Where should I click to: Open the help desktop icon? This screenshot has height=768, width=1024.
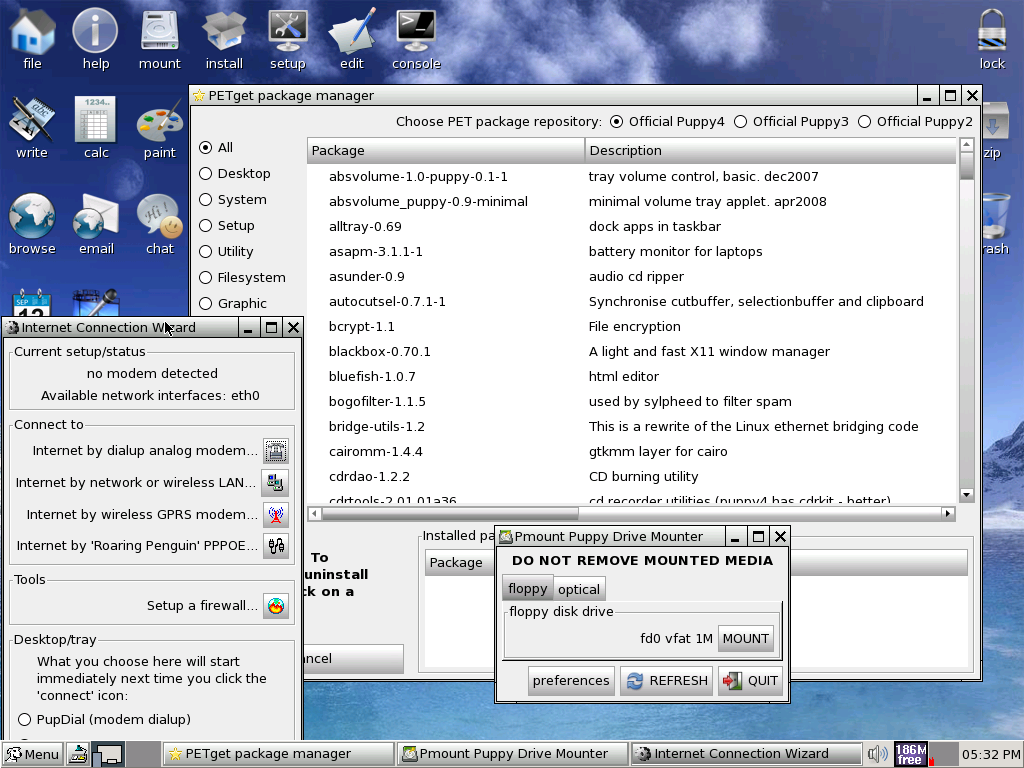[x=95, y=39]
